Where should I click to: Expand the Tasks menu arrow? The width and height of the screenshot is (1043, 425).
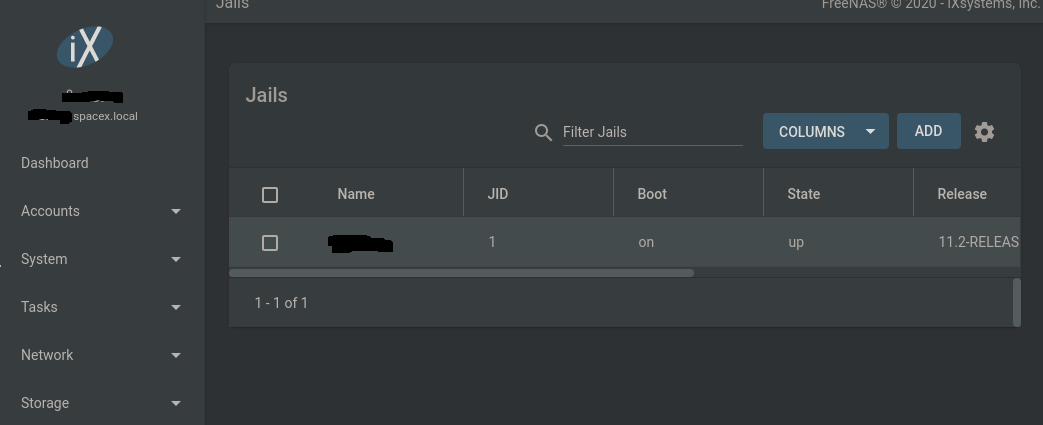coord(176,307)
